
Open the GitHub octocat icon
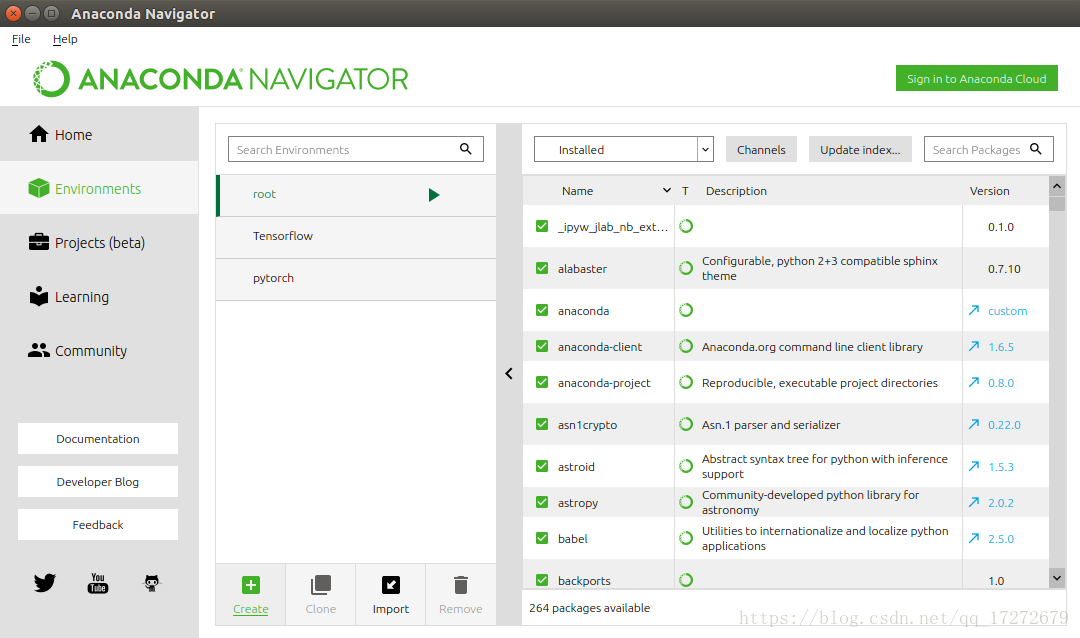tap(152, 583)
